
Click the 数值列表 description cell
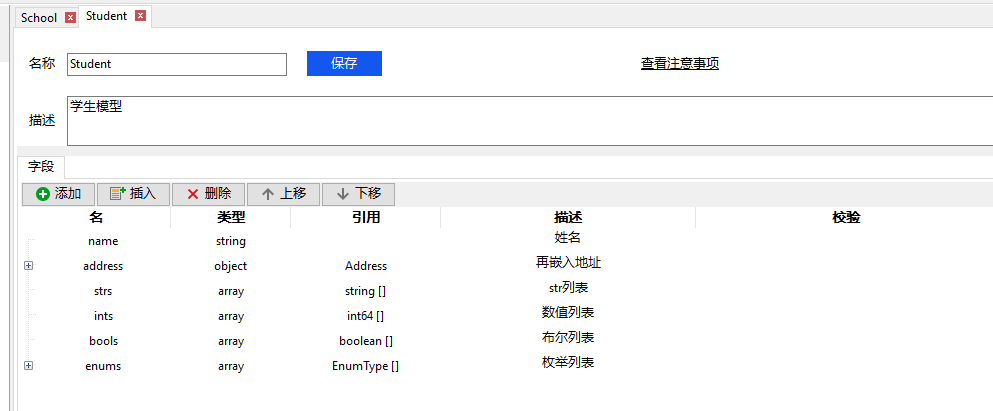tap(568, 312)
